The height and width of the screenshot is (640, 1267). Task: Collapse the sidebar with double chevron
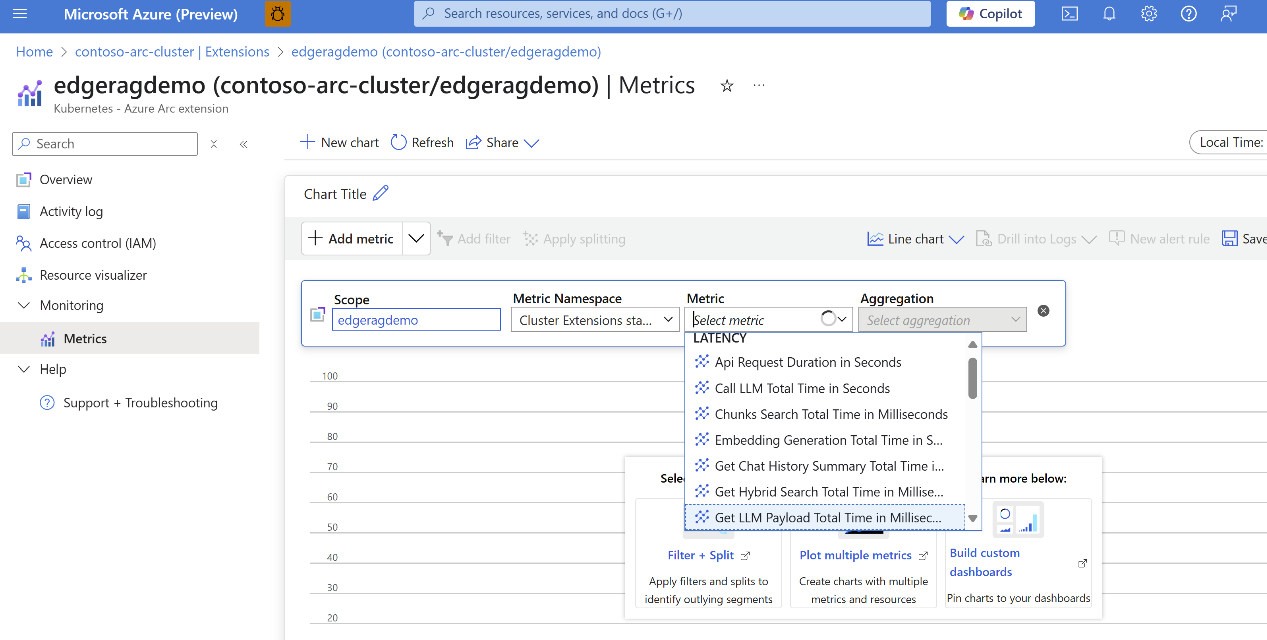pyautogui.click(x=243, y=144)
